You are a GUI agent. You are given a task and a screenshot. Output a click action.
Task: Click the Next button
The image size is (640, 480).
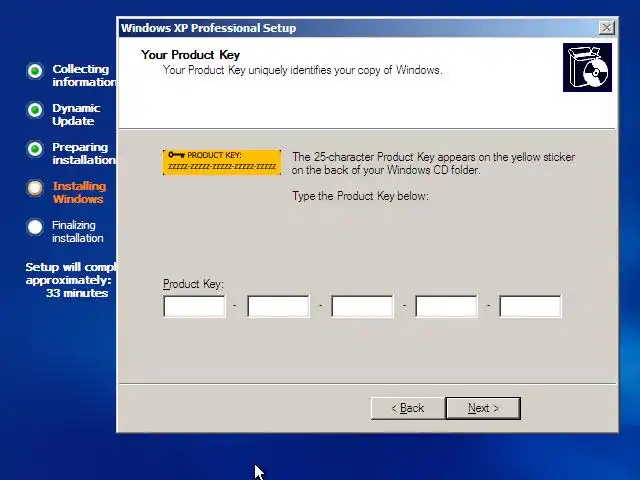[x=483, y=408]
